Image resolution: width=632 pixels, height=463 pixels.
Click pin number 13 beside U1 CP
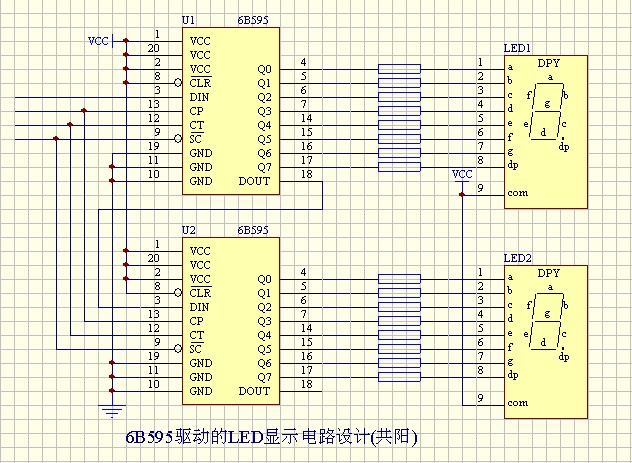154,104
